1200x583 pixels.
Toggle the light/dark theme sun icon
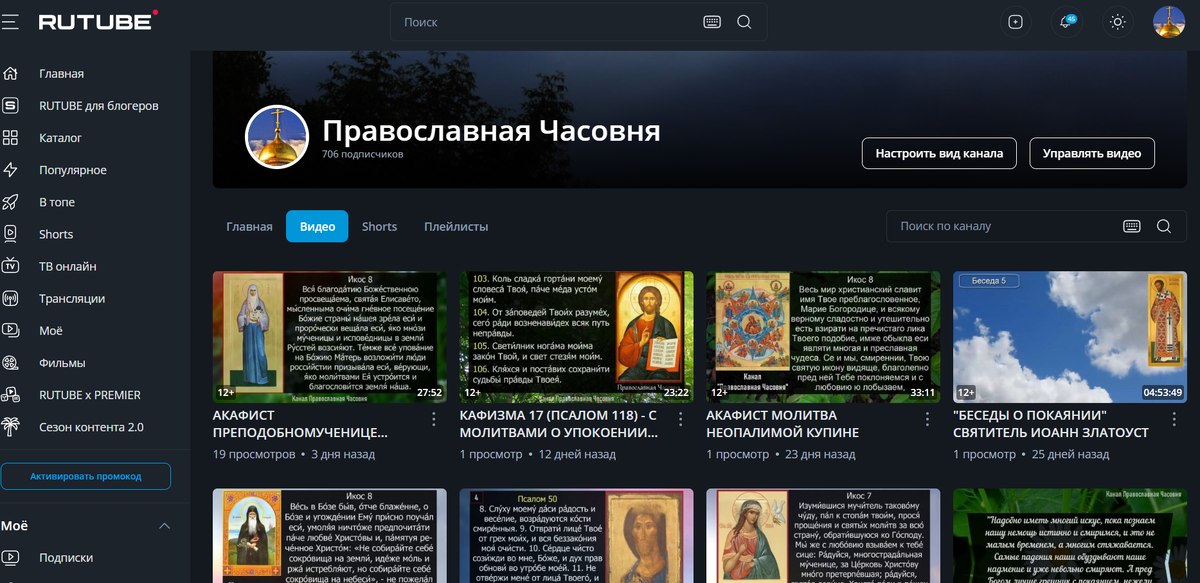click(x=1118, y=22)
